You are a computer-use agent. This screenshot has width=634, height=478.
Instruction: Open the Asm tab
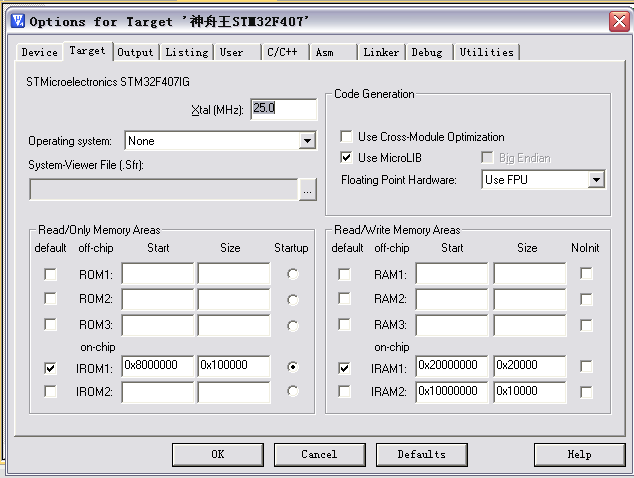tap(332, 53)
